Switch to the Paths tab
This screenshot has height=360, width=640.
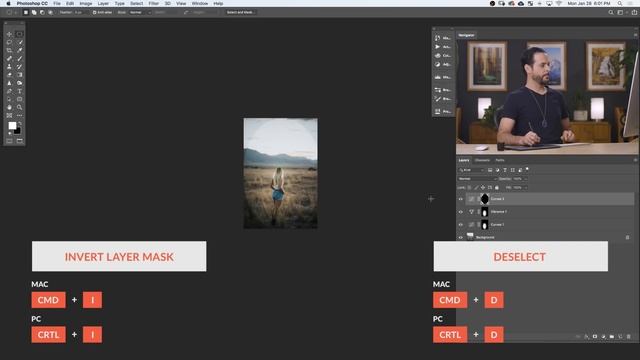click(500, 160)
